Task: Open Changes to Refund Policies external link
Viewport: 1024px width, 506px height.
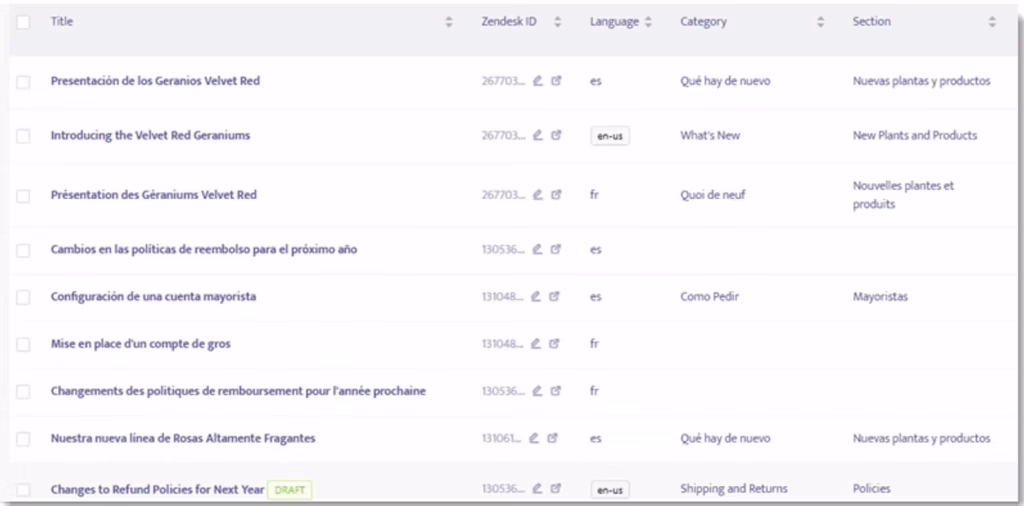Action: pos(556,488)
